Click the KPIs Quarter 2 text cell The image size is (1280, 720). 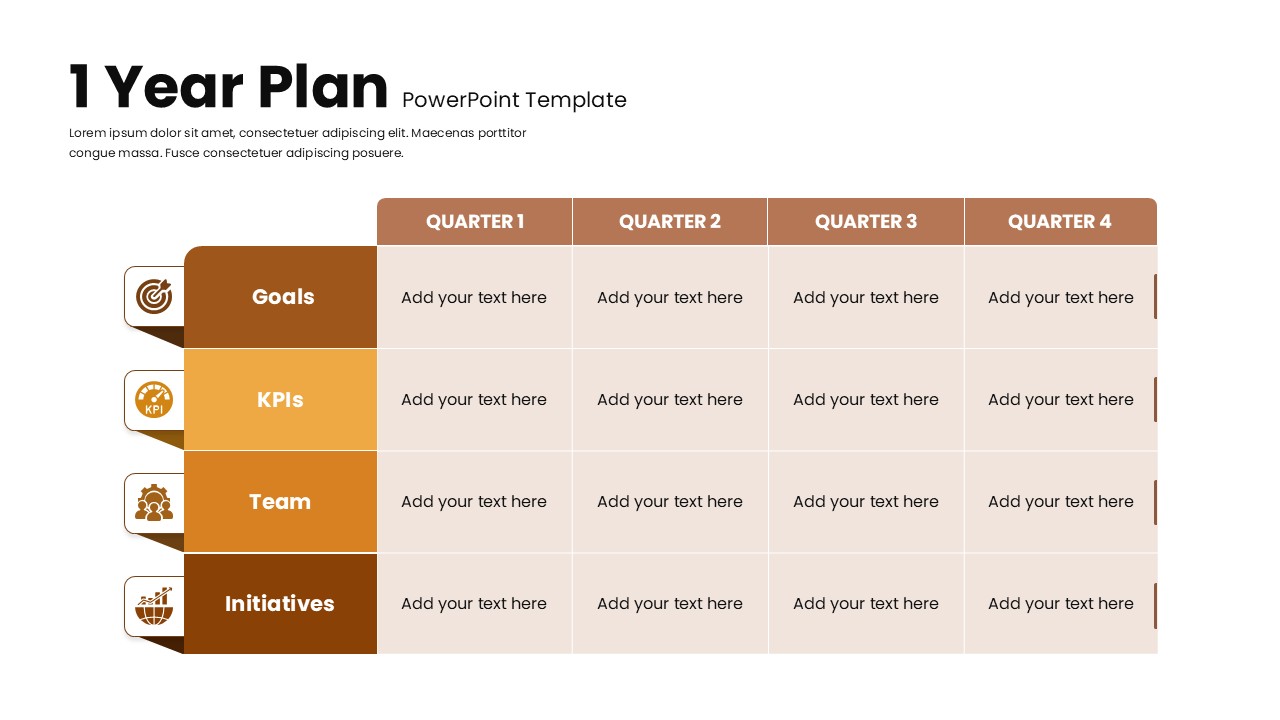tap(670, 400)
